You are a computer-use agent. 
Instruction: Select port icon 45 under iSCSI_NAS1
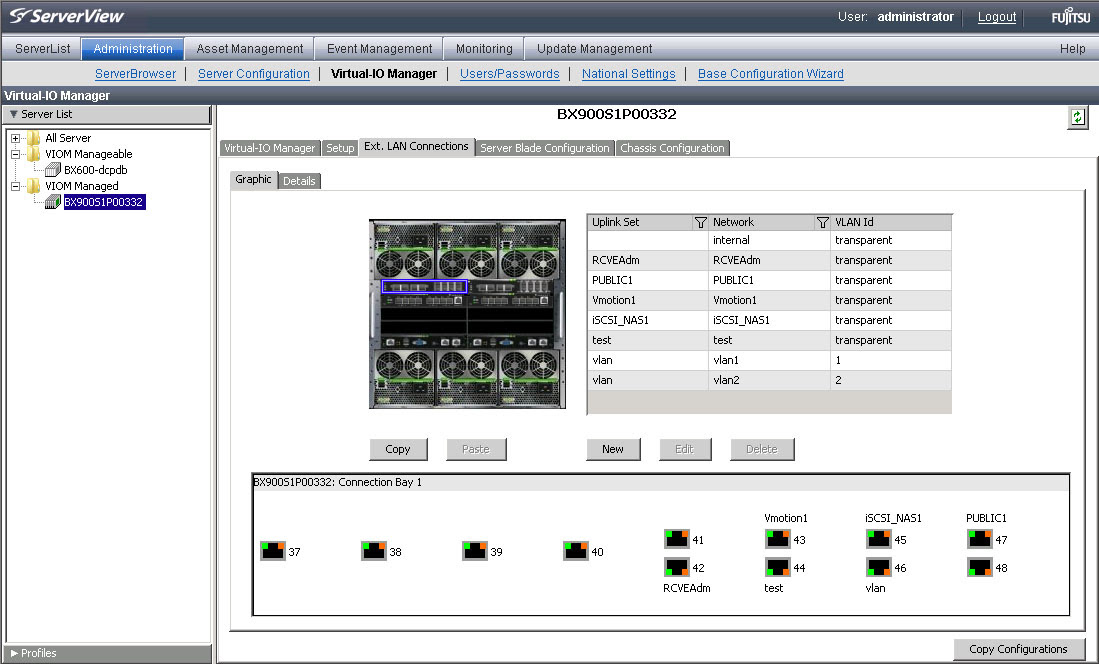(x=878, y=539)
